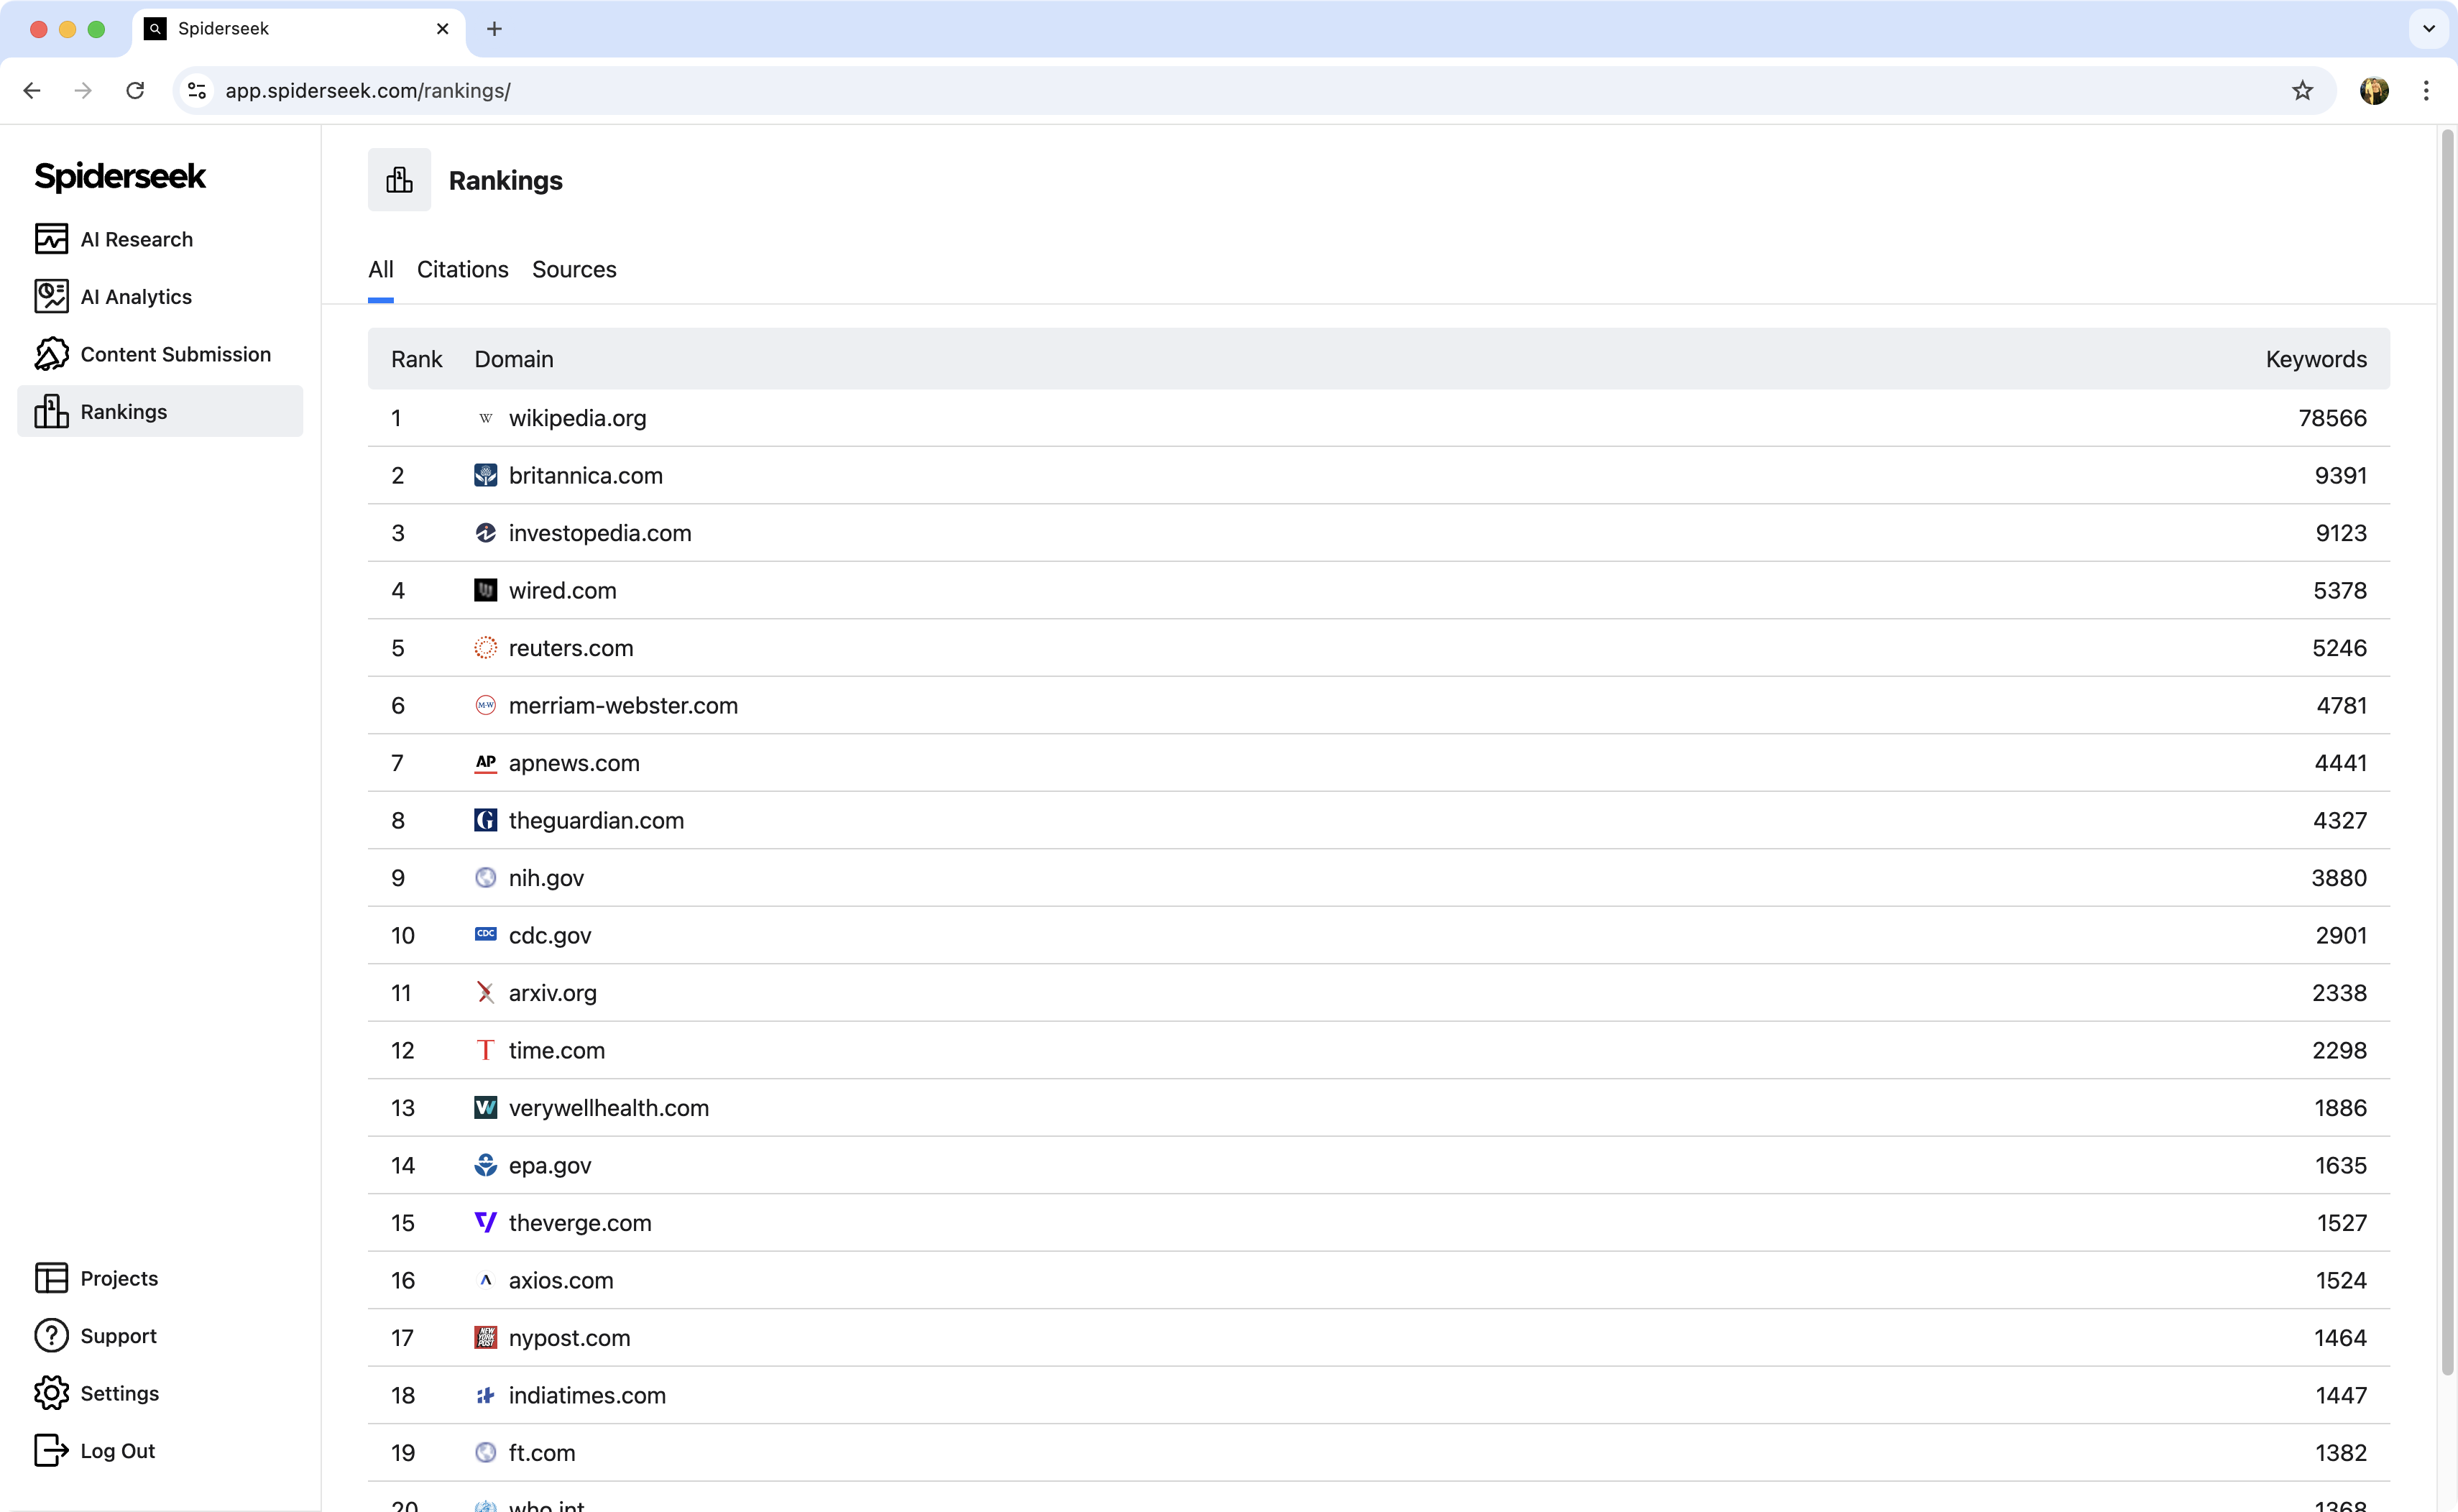Go back in the browser
Viewport: 2458px width, 1512px height.
point(32,91)
